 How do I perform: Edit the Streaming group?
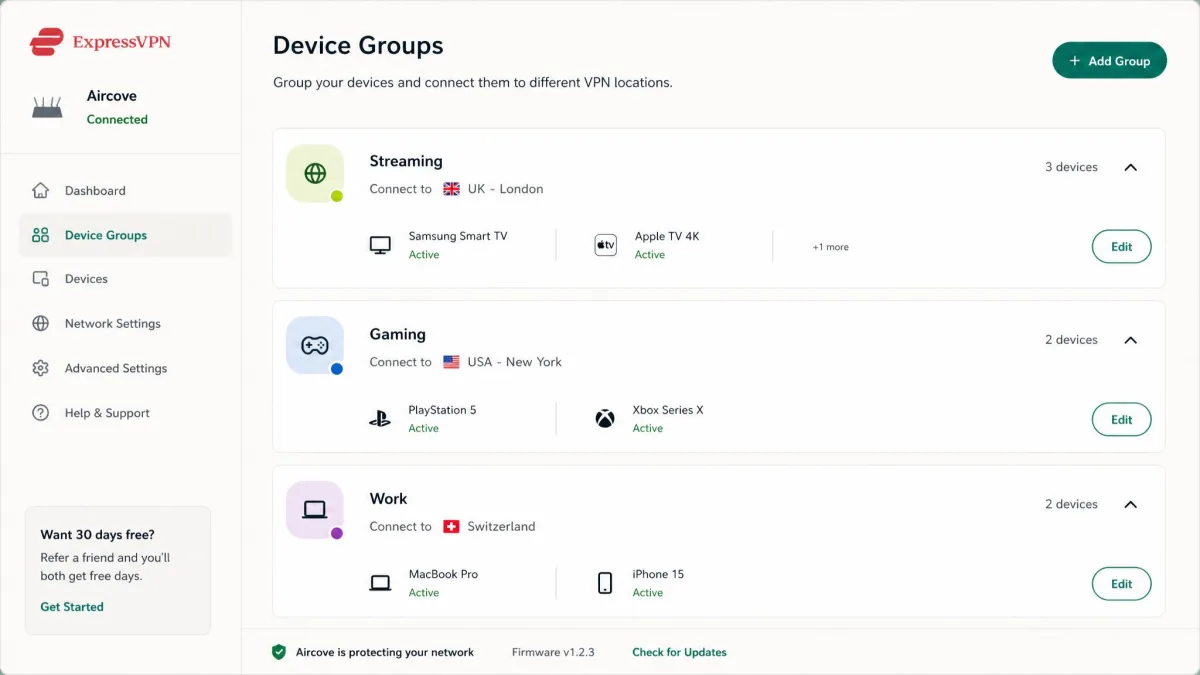(1121, 247)
